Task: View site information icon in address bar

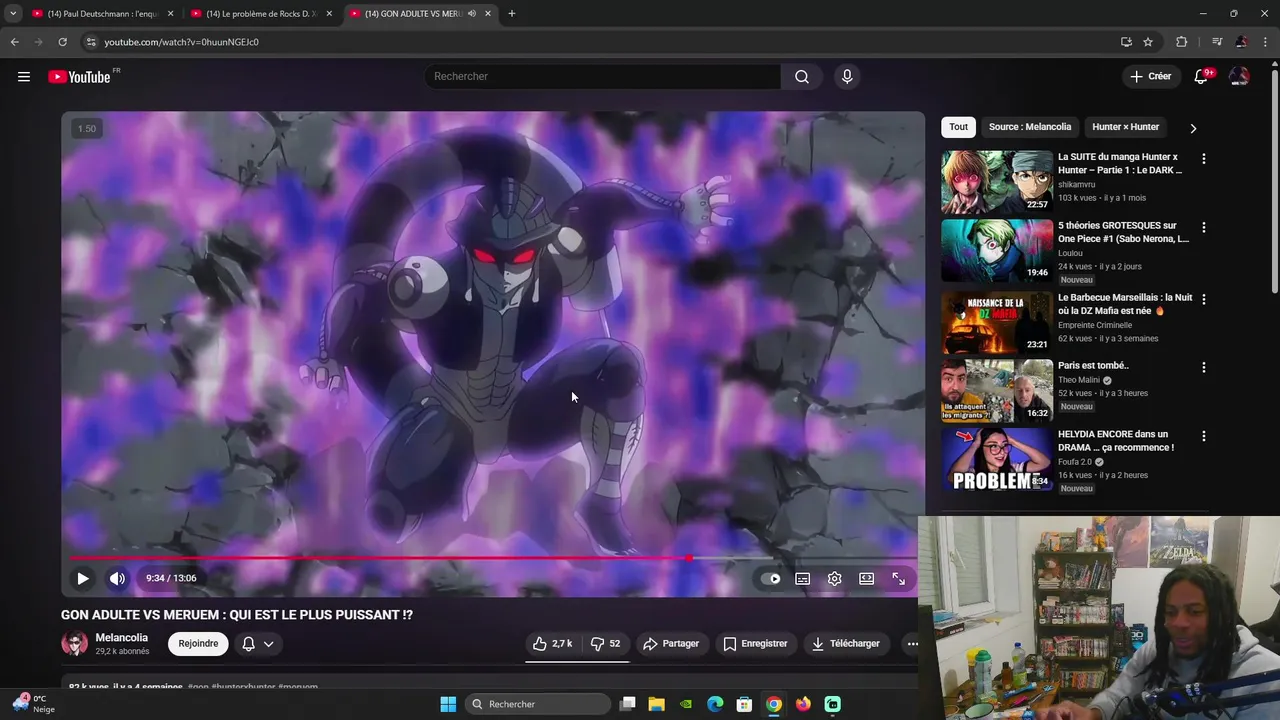Action: pos(90,42)
